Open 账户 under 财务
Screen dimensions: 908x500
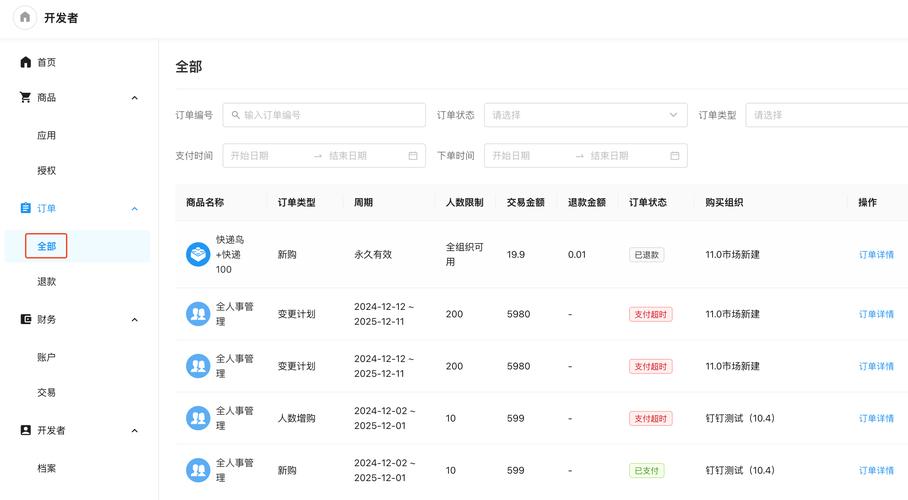47,357
